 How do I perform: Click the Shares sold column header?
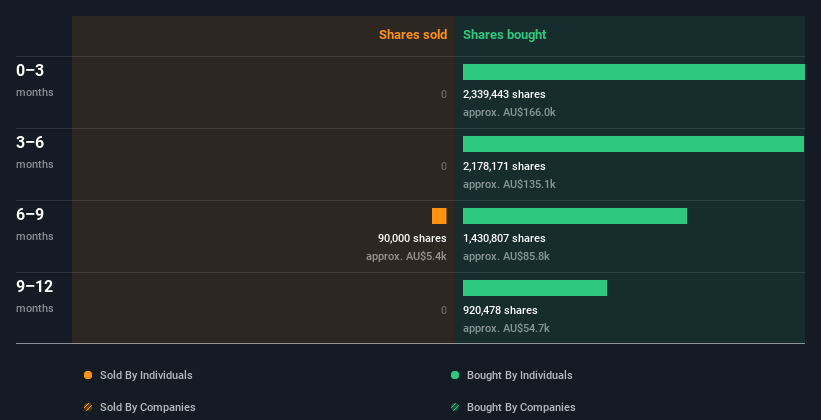pyautogui.click(x=413, y=35)
